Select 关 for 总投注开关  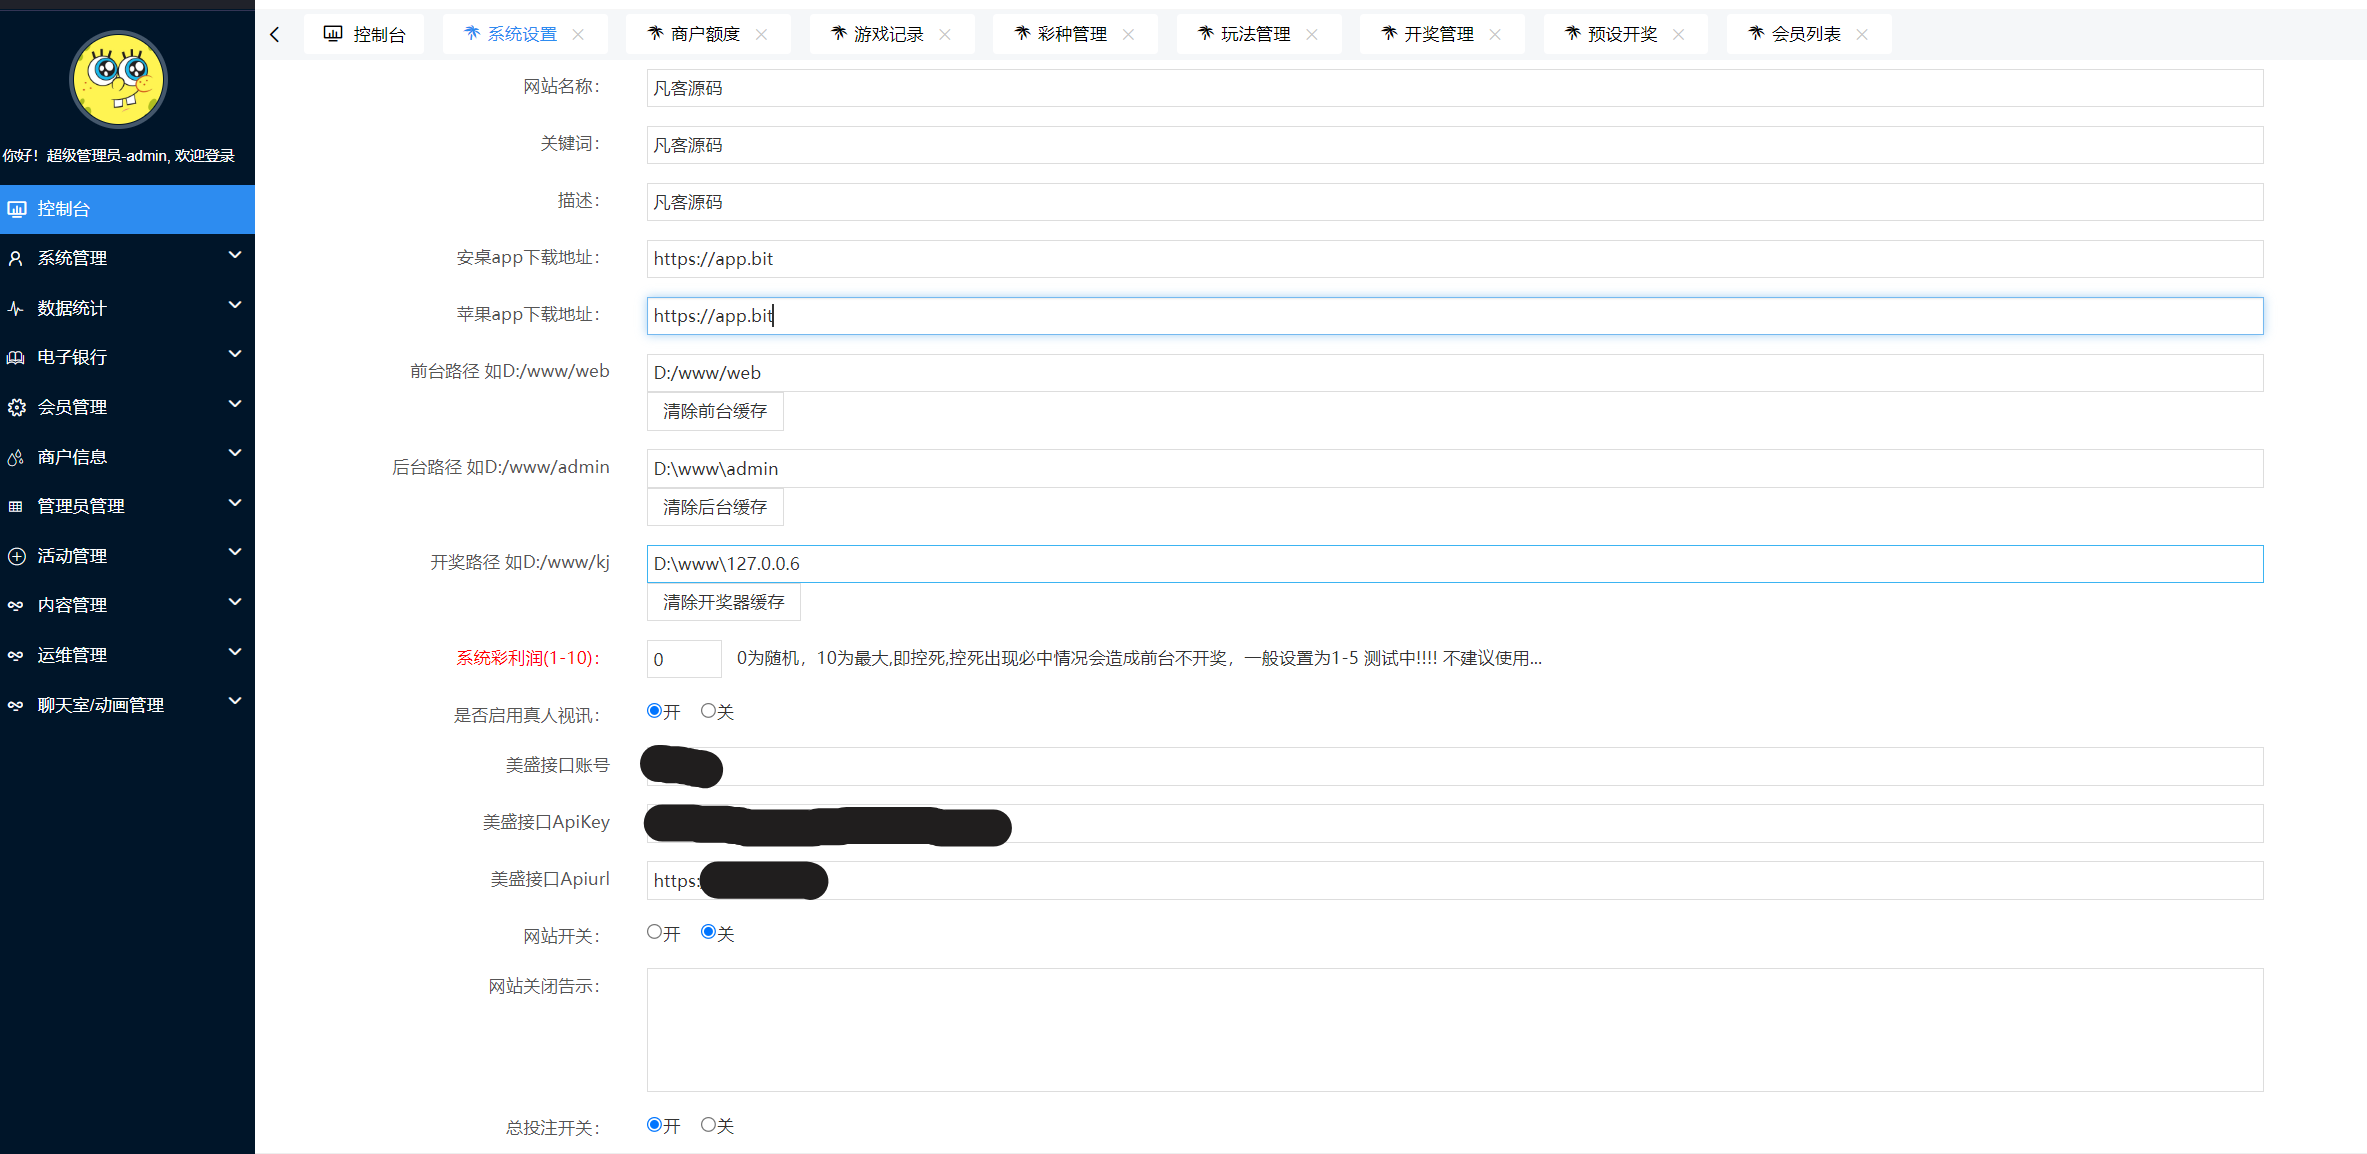(708, 1125)
